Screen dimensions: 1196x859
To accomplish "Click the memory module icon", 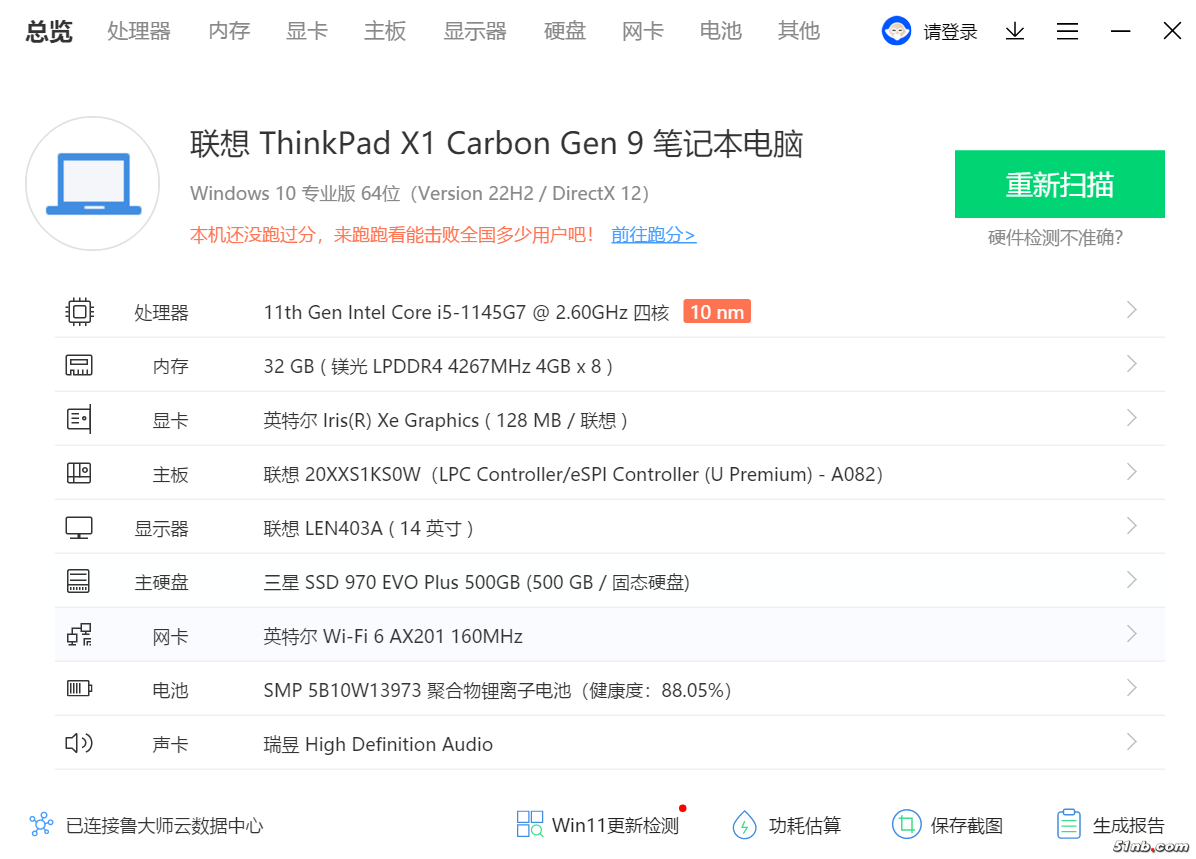I will click(x=79, y=366).
